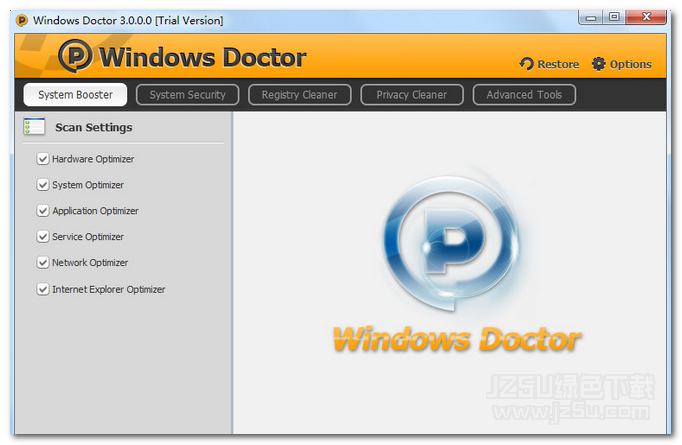Maximize the Windows Doctor window
Screen dimensions: 682x445
pos(614,17)
